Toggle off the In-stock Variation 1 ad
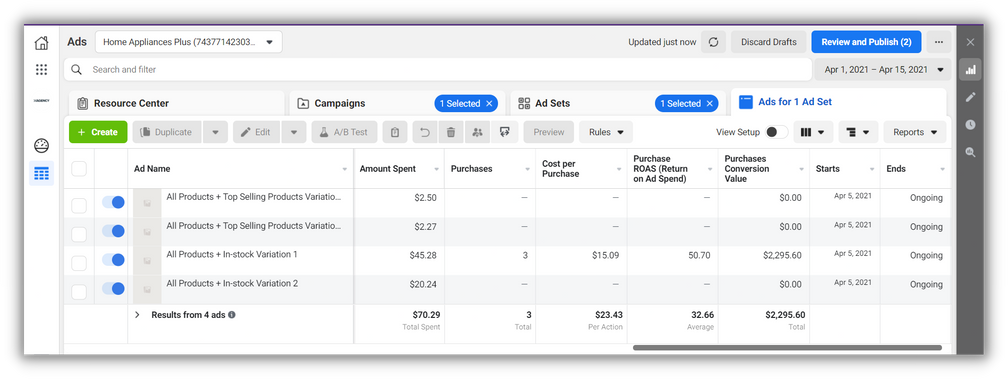The image size is (1008, 379). [113, 260]
